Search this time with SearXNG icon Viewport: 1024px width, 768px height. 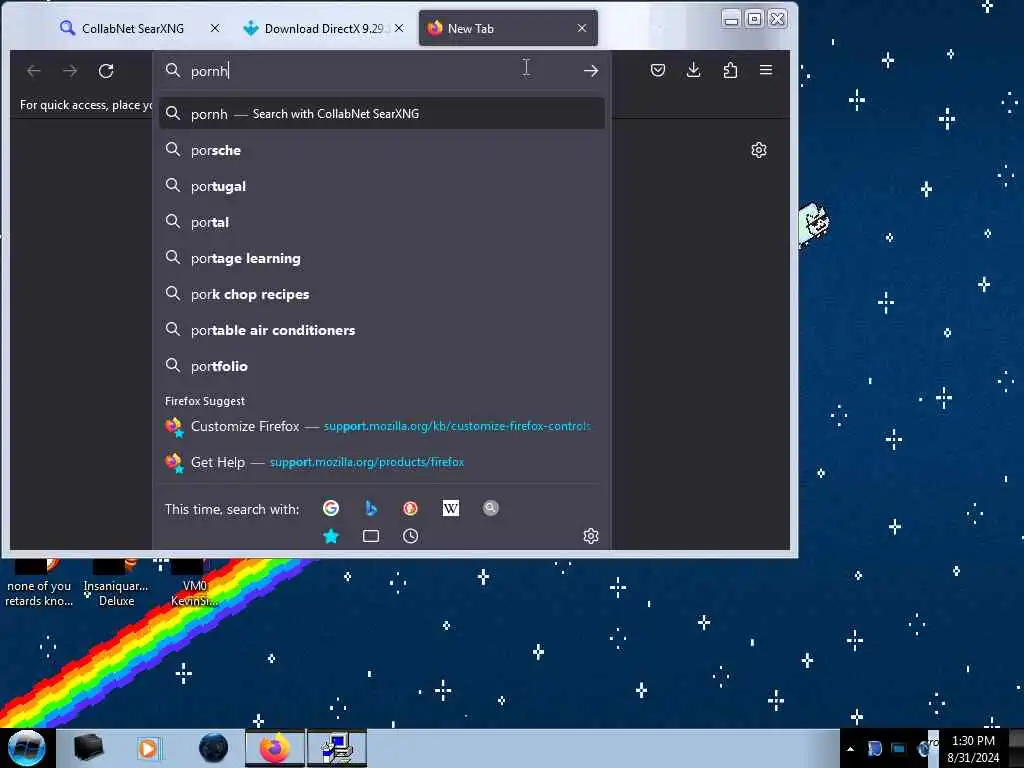click(490, 508)
